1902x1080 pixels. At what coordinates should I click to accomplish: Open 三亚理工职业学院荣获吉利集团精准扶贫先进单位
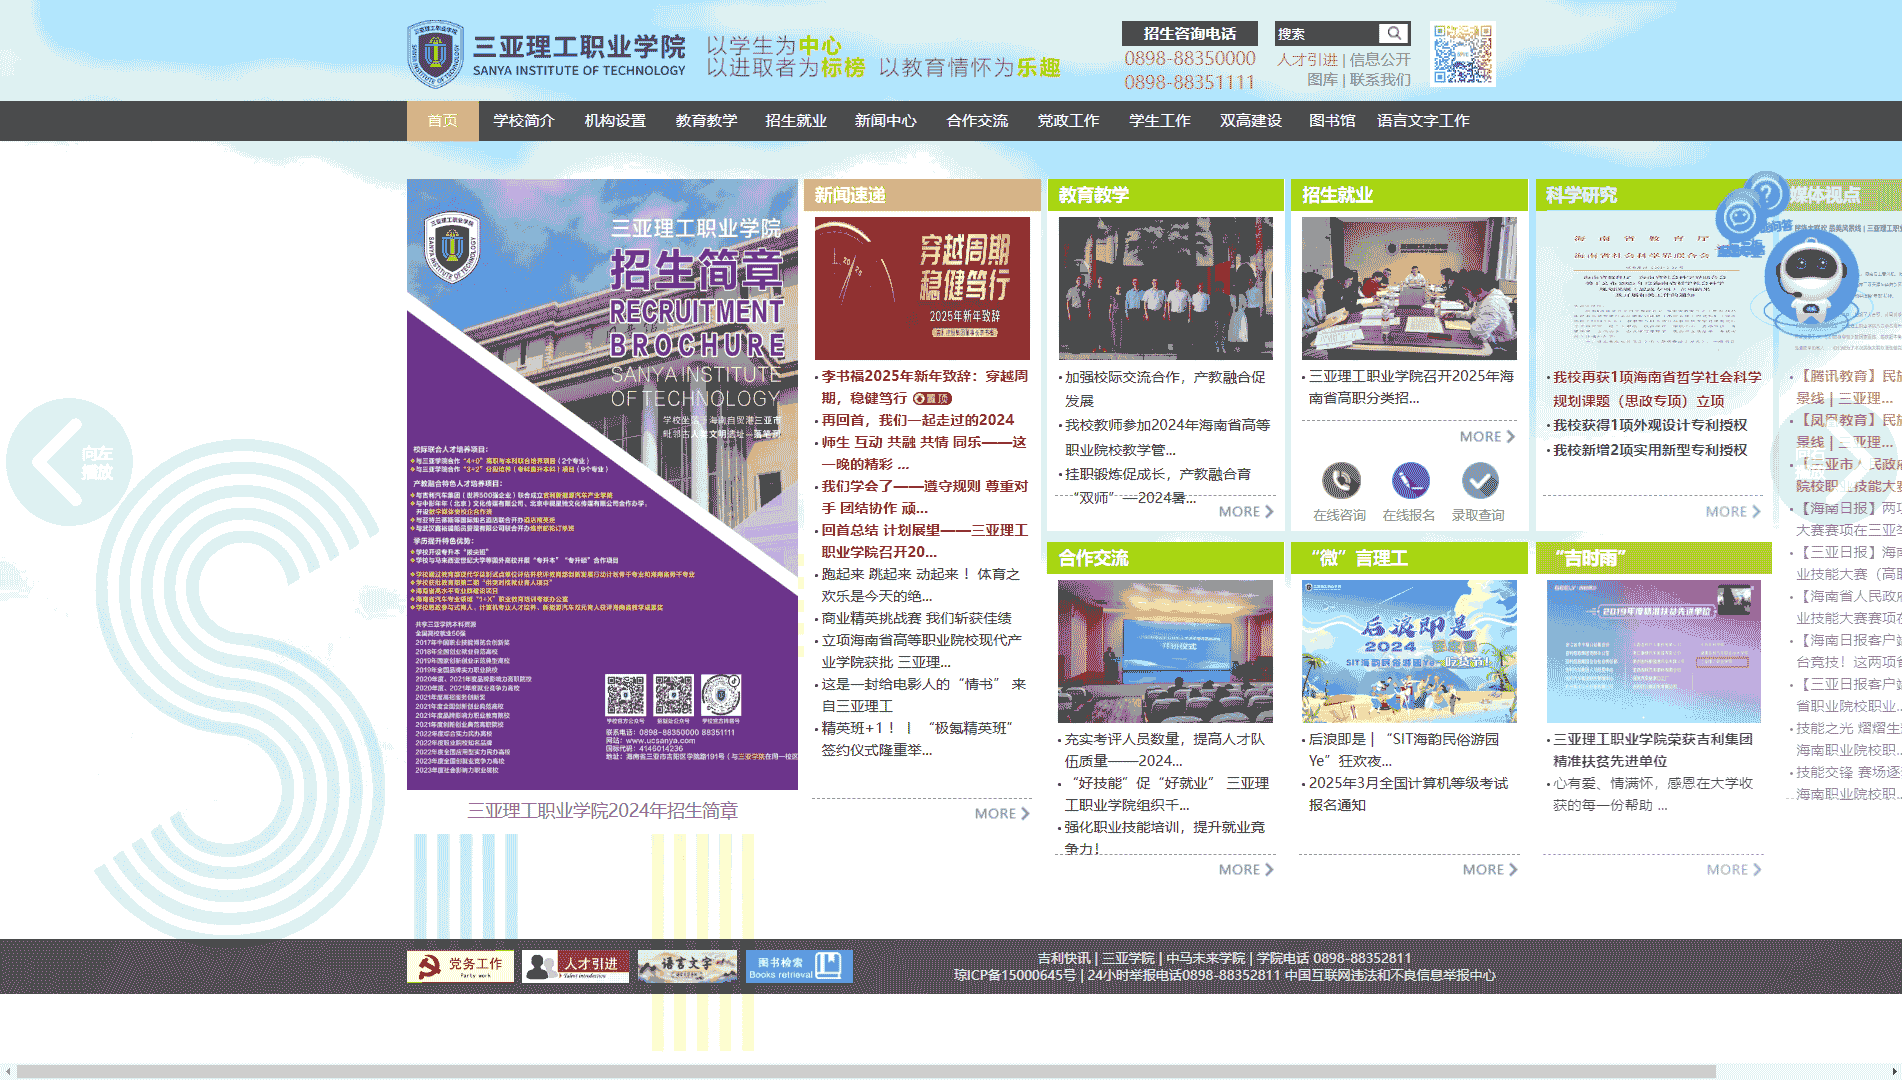1652,750
